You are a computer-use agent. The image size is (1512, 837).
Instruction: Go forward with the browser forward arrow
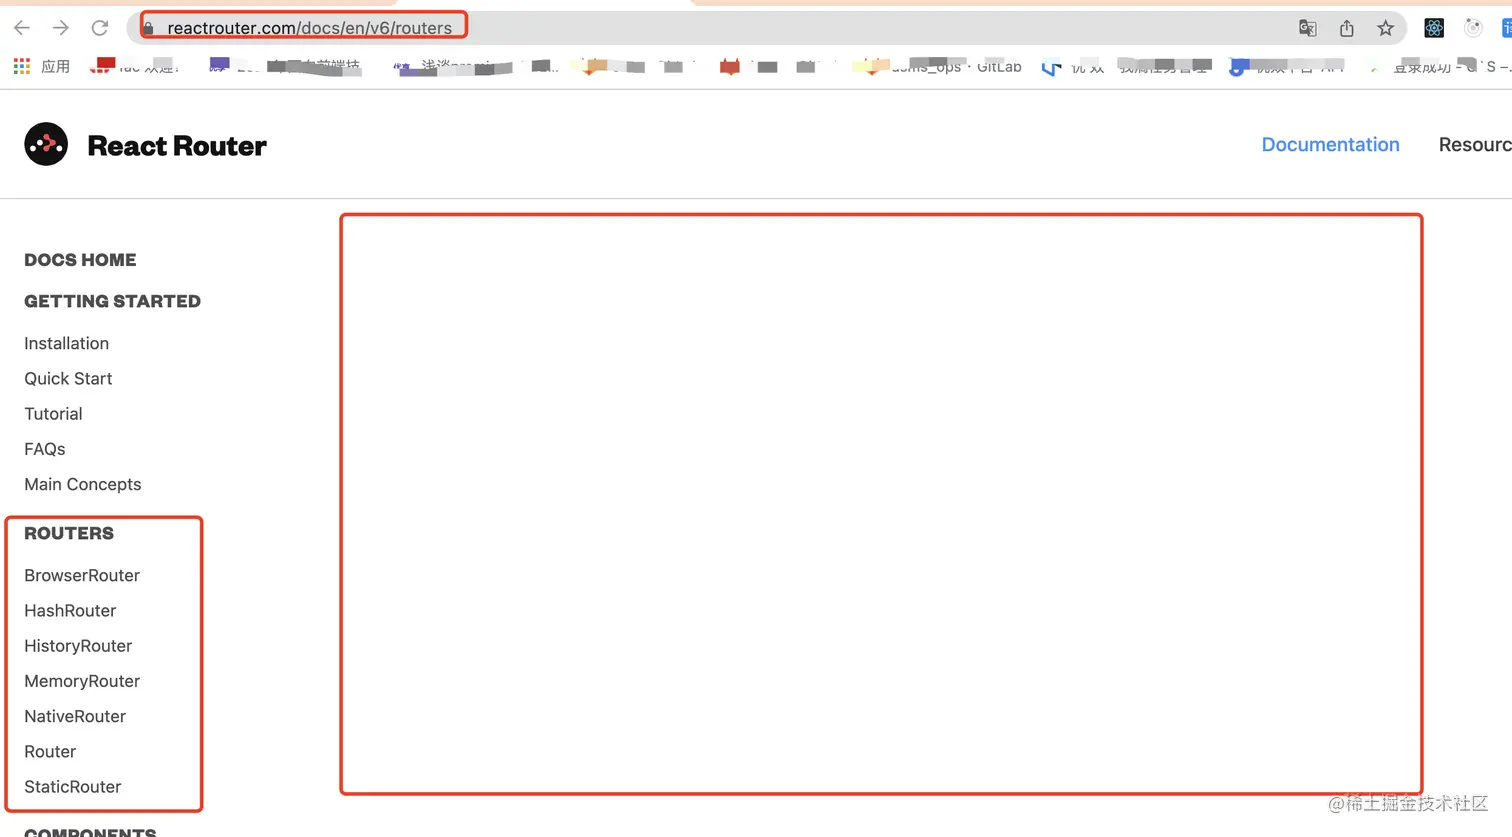tap(61, 28)
